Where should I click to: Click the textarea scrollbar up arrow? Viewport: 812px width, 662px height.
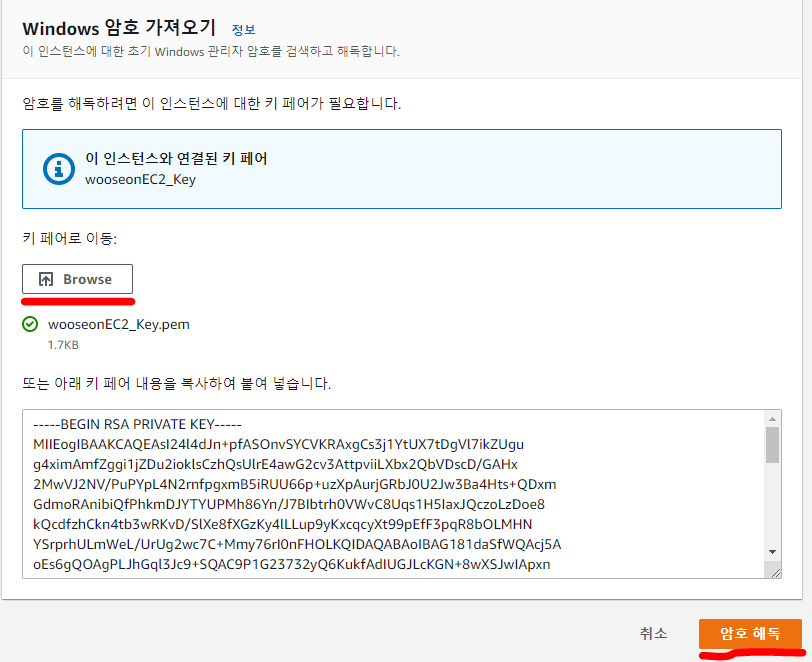point(772,419)
